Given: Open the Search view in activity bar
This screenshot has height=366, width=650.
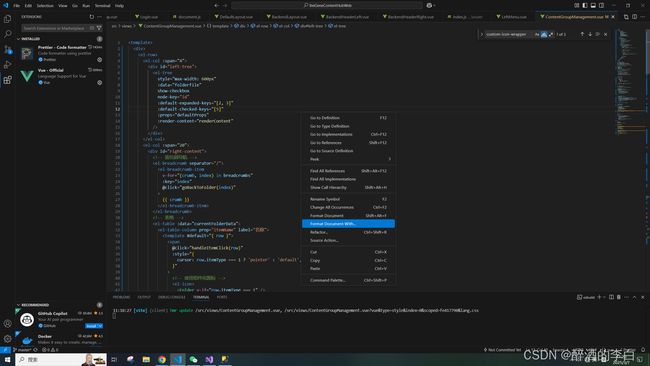Looking at the screenshot, I should [7, 34].
